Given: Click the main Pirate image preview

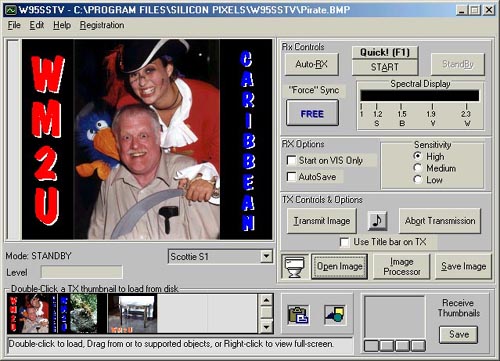Looking at the screenshot, I should 147,139.
